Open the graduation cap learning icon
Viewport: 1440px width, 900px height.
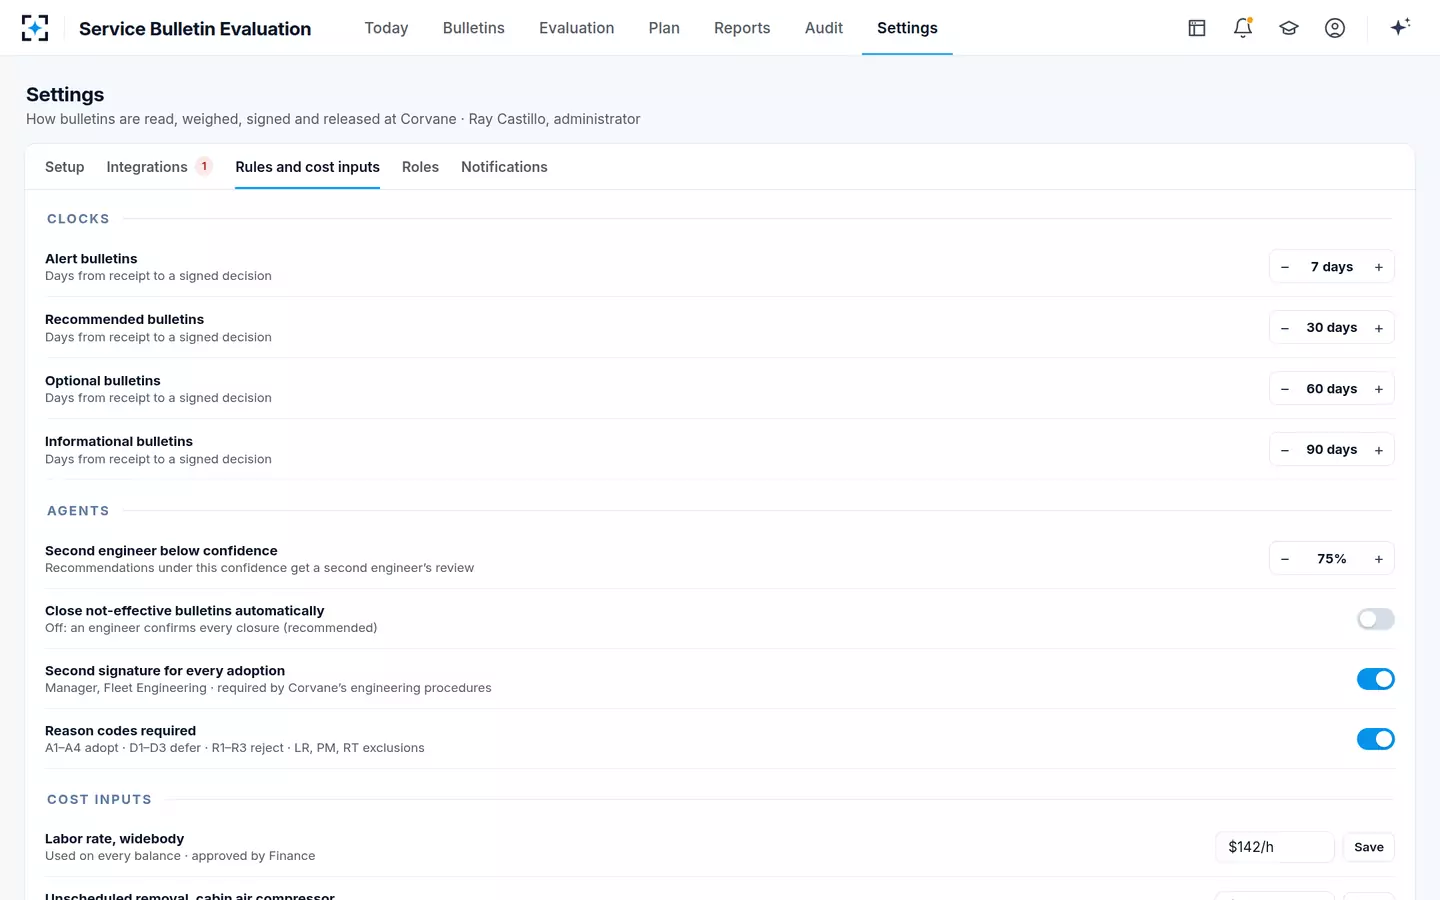point(1289,28)
